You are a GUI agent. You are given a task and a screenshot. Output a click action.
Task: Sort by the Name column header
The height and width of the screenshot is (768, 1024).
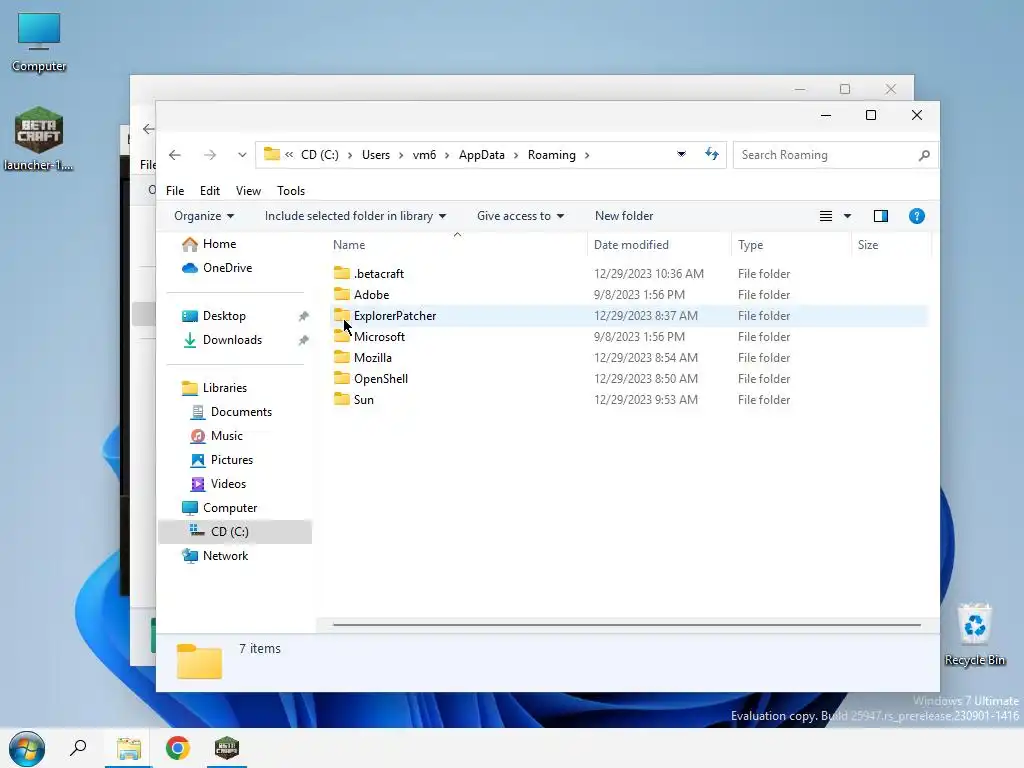click(x=456, y=245)
